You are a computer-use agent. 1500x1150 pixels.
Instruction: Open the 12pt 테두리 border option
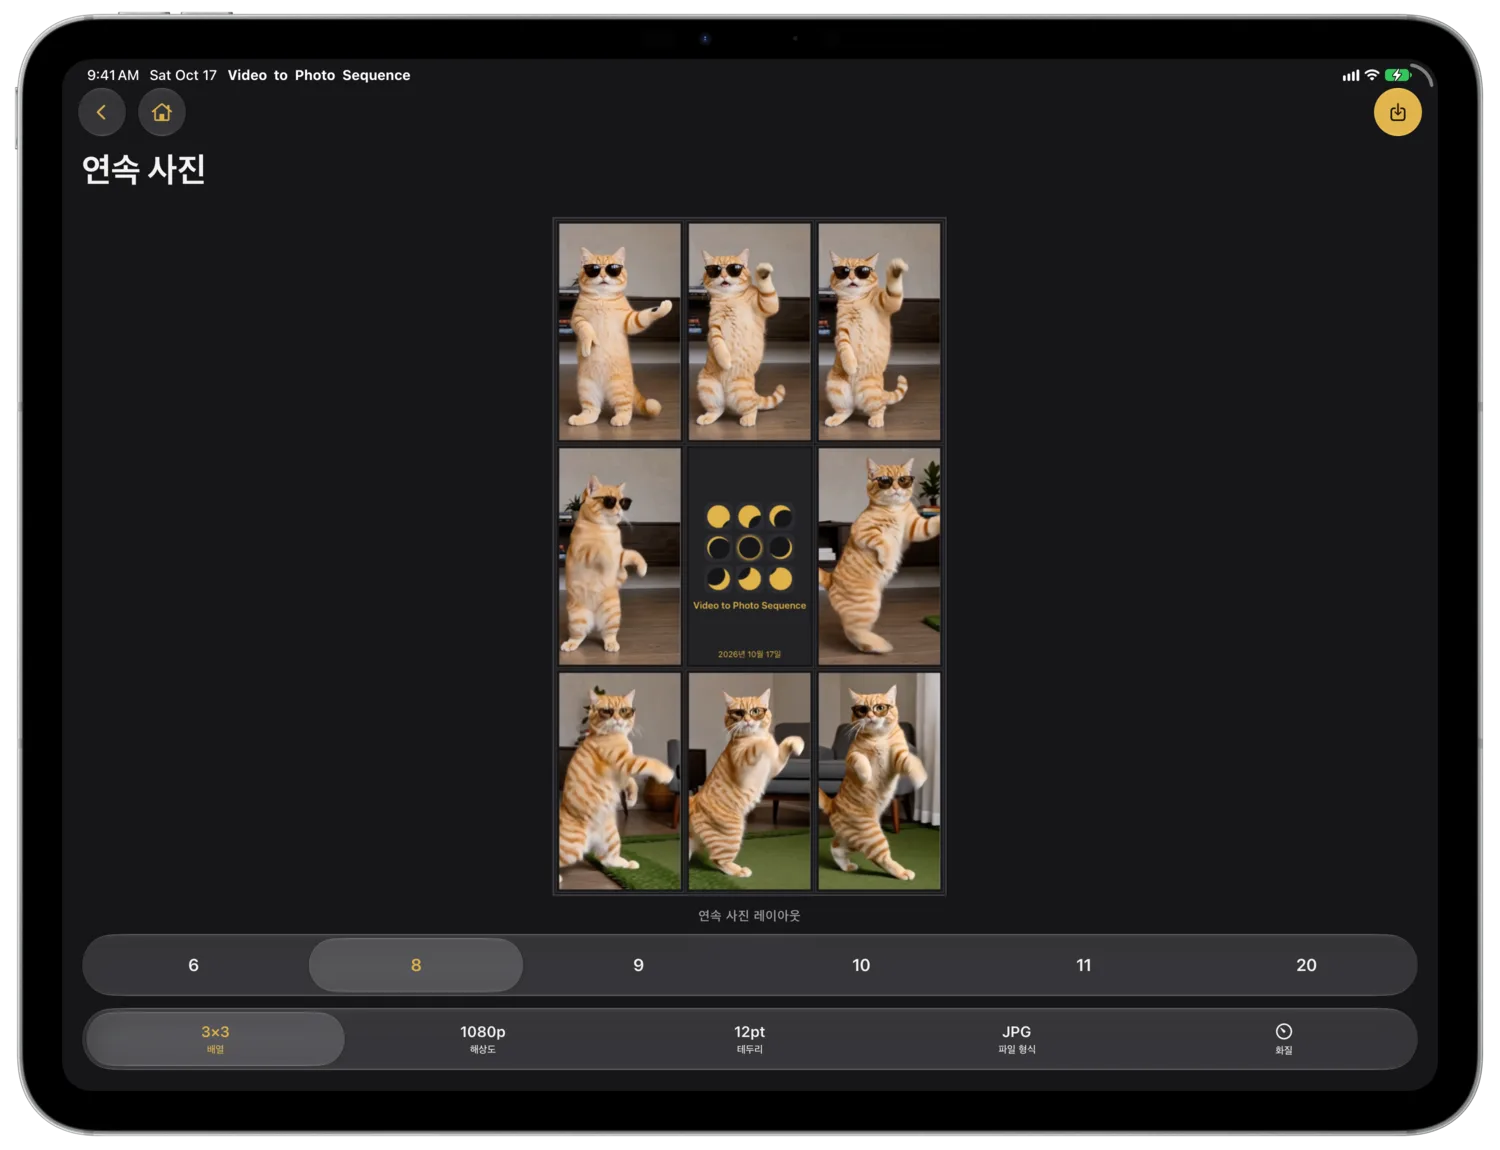point(750,1039)
